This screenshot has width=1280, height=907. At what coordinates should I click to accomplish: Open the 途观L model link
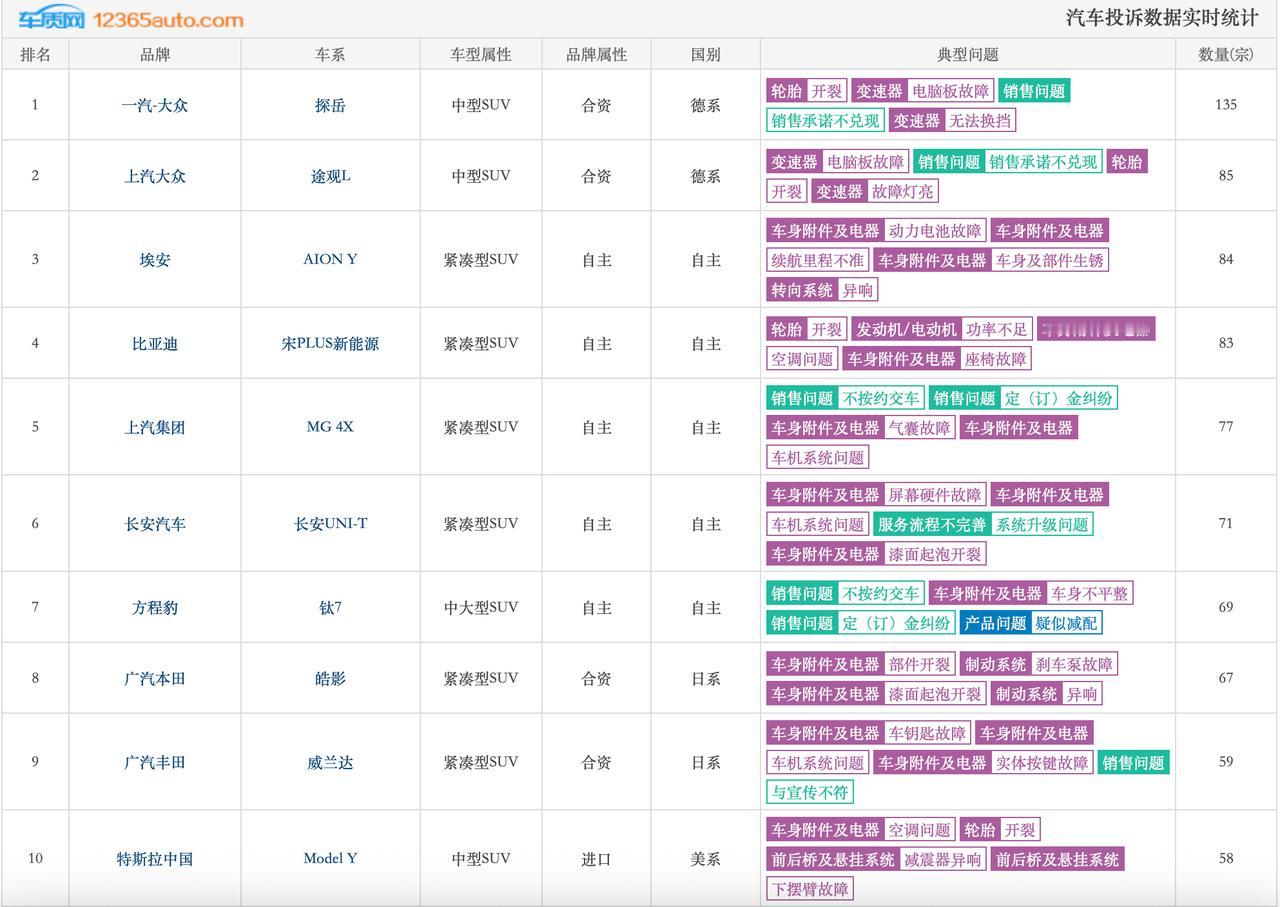click(330, 176)
